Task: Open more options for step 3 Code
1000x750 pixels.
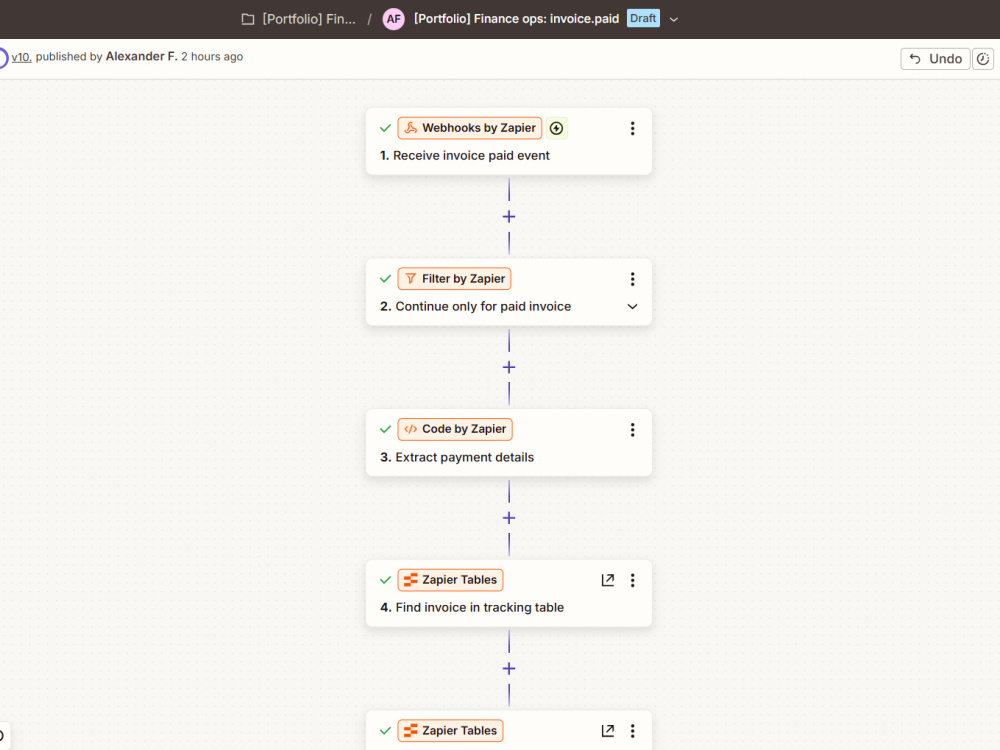Action: (632, 430)
